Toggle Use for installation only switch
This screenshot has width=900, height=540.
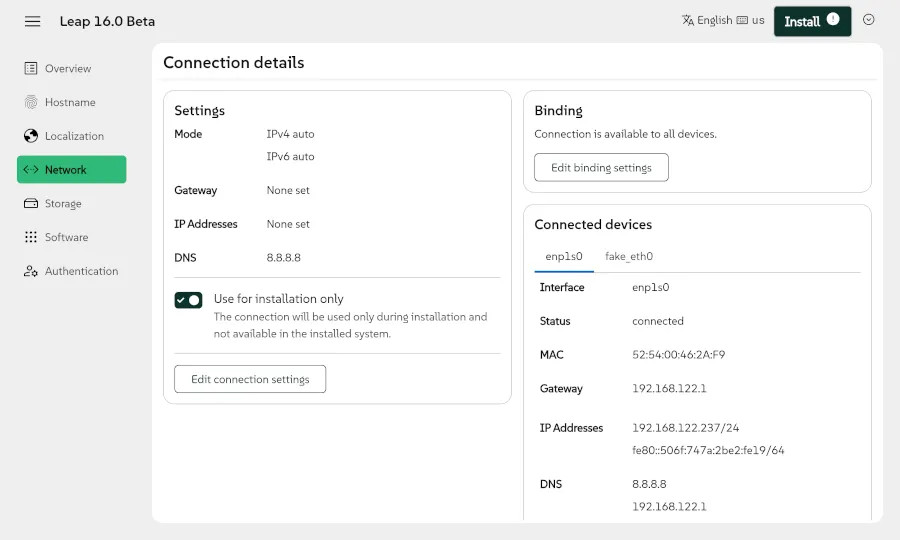[188, 300]
